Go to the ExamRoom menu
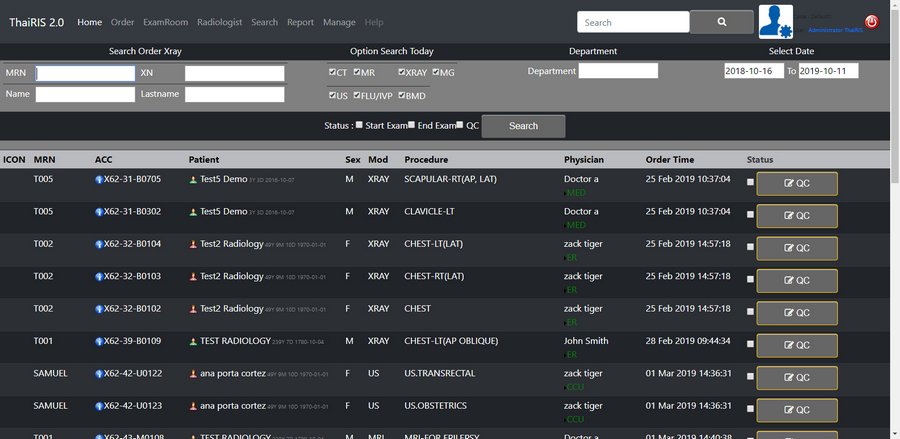 [165, 22]
